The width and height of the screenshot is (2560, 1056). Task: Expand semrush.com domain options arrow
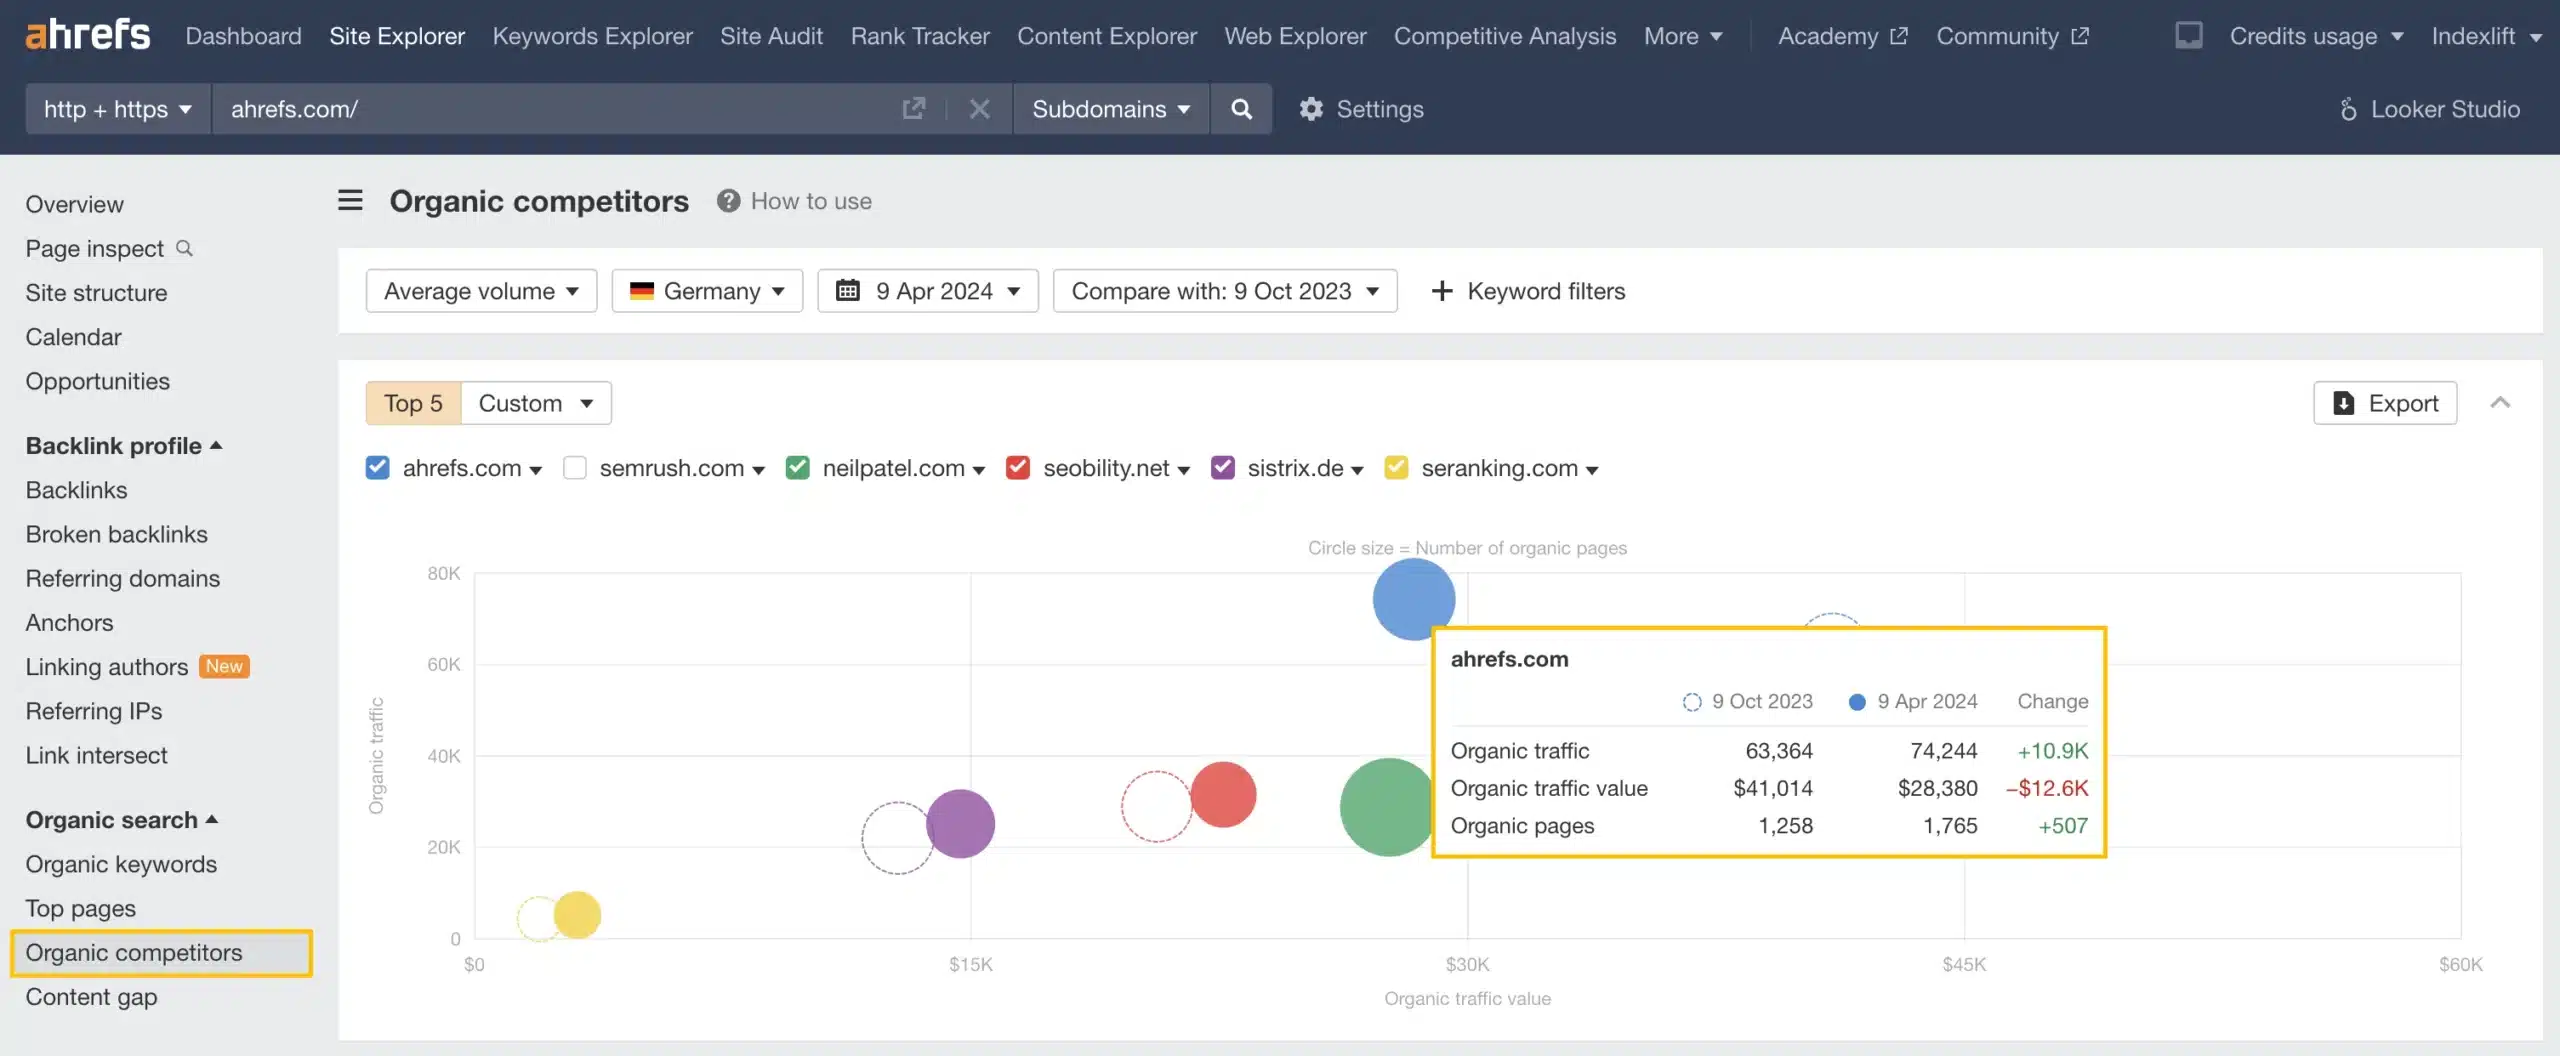758,470
